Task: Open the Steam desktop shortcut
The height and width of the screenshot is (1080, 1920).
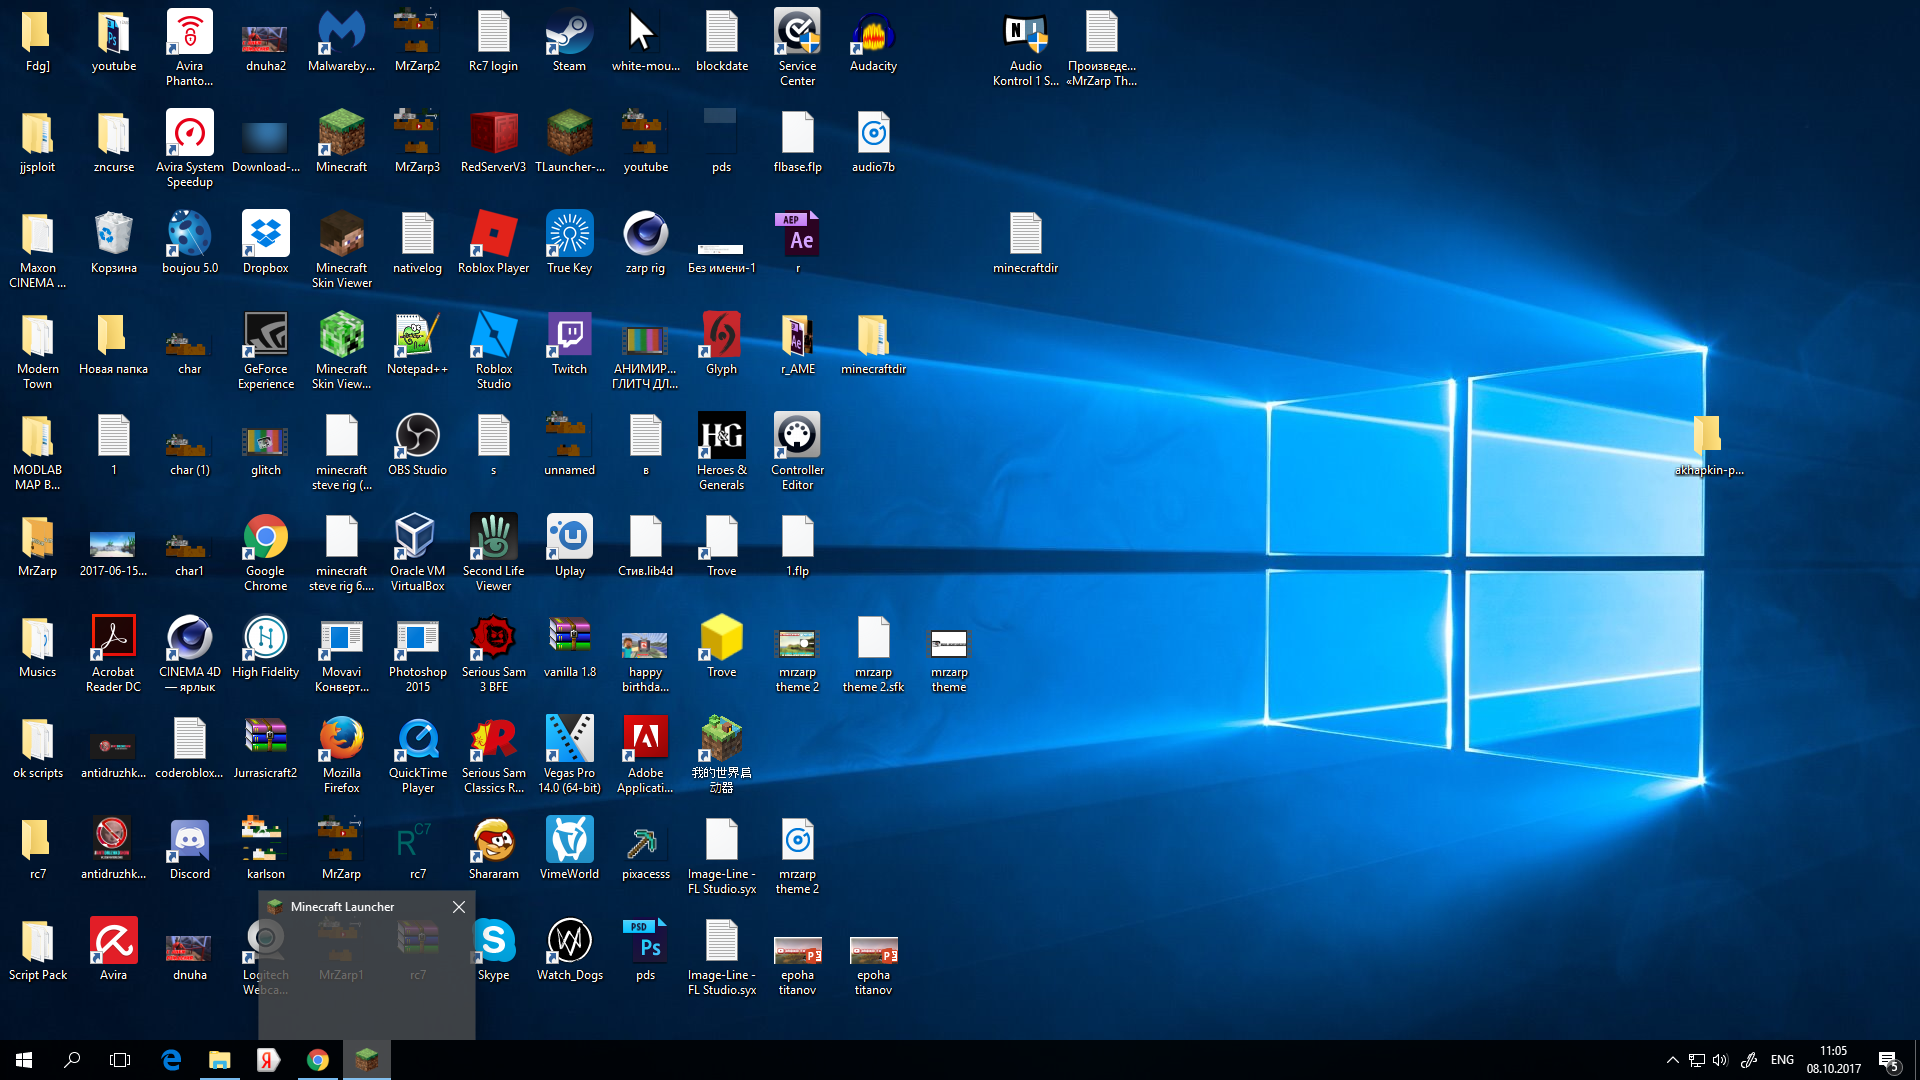Action: pos(569,34)
